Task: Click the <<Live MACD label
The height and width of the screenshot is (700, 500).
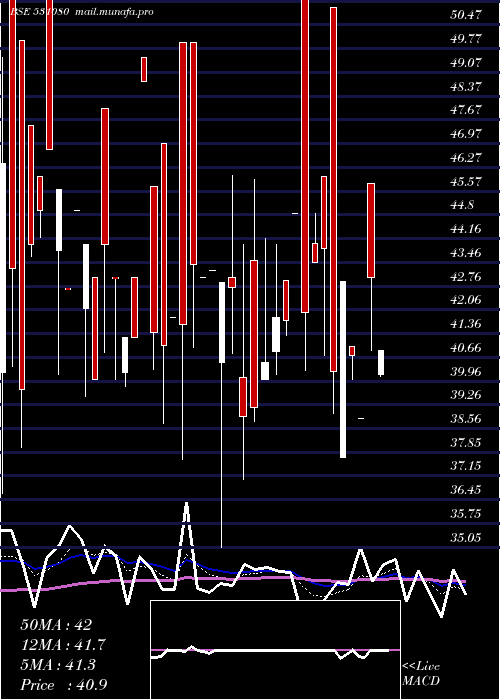Action: click(421, 674)
